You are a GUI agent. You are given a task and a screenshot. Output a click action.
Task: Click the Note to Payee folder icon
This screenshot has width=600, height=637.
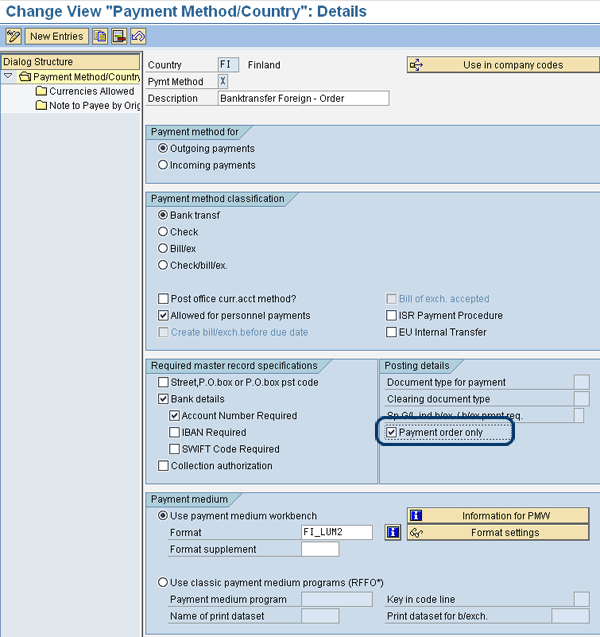(x=41, y=106)
